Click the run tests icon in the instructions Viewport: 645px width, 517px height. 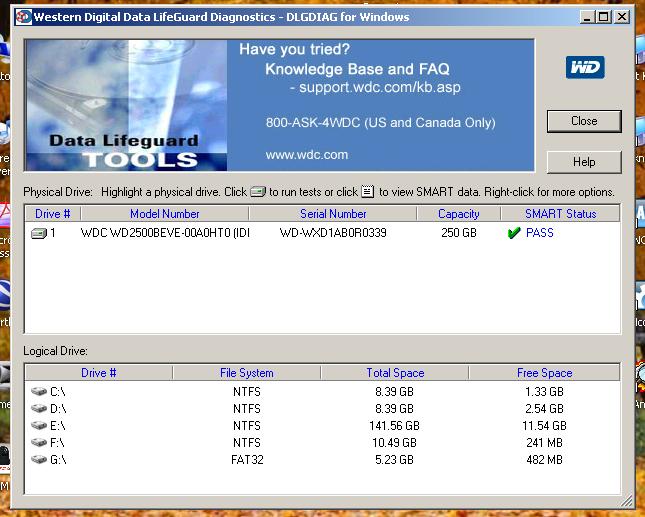click(258, 192)
